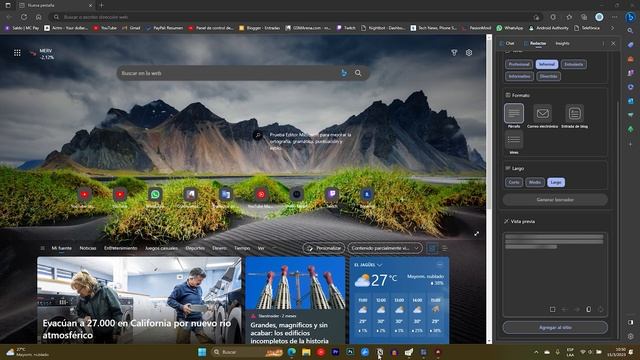Select the Informal tone option
The width and height of the screenshot is (640, 360).
[x=547, y=64]
